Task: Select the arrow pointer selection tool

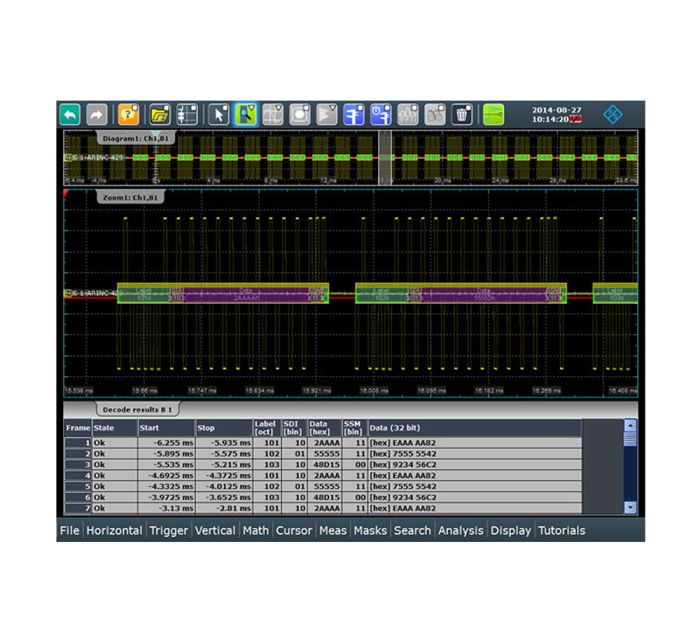Action: click(219, 115)
